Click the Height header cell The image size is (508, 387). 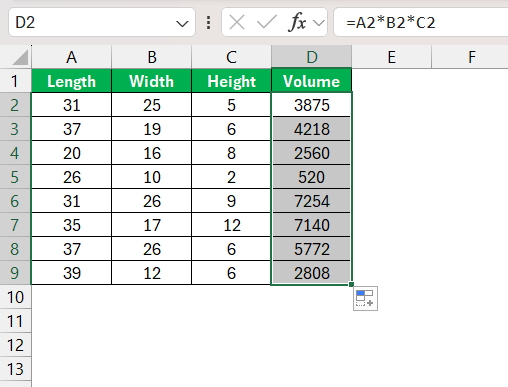[232, 81]
